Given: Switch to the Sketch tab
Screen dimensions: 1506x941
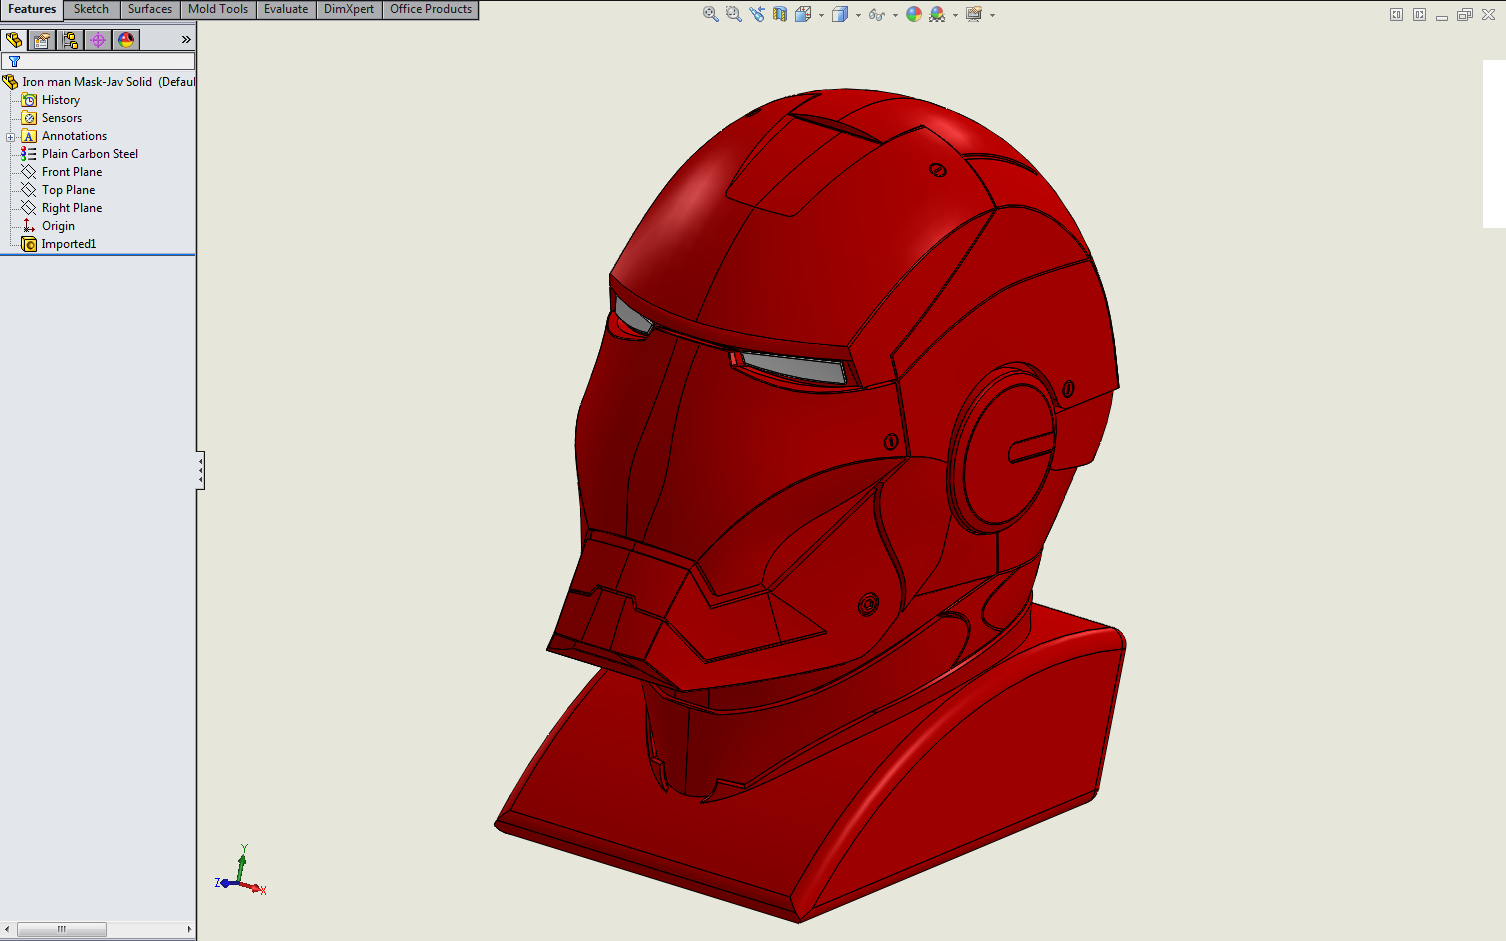Looking at the screenshot, I should pos(91,9).
